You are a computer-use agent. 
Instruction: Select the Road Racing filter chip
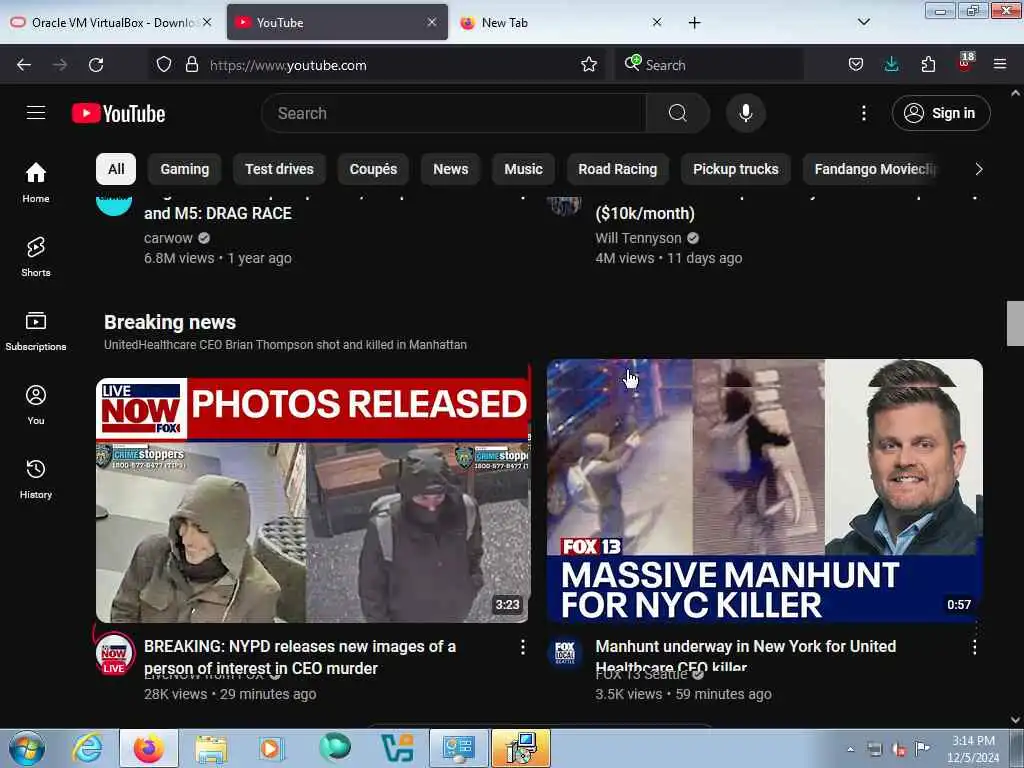(x=617, y=169)
